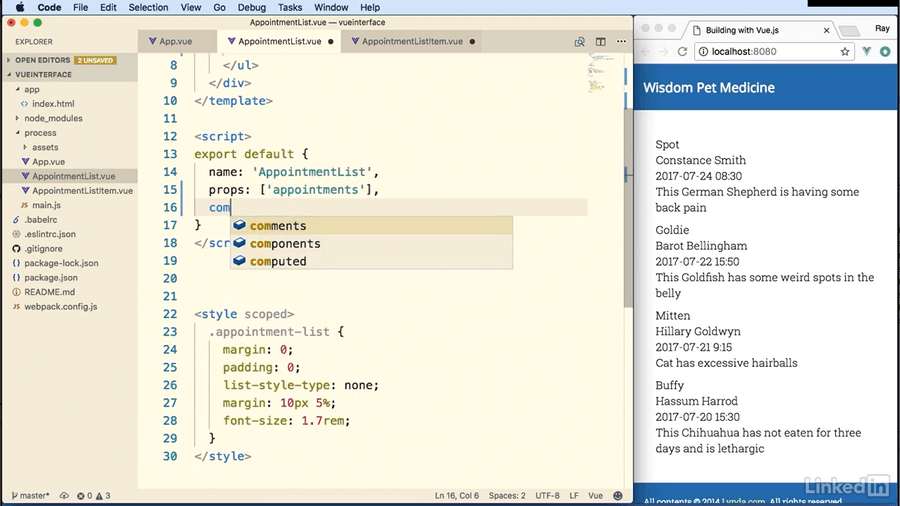900x506 pixels.
Task: Reload the browser page
Action: pyautogui.click(x=682, y=52)
